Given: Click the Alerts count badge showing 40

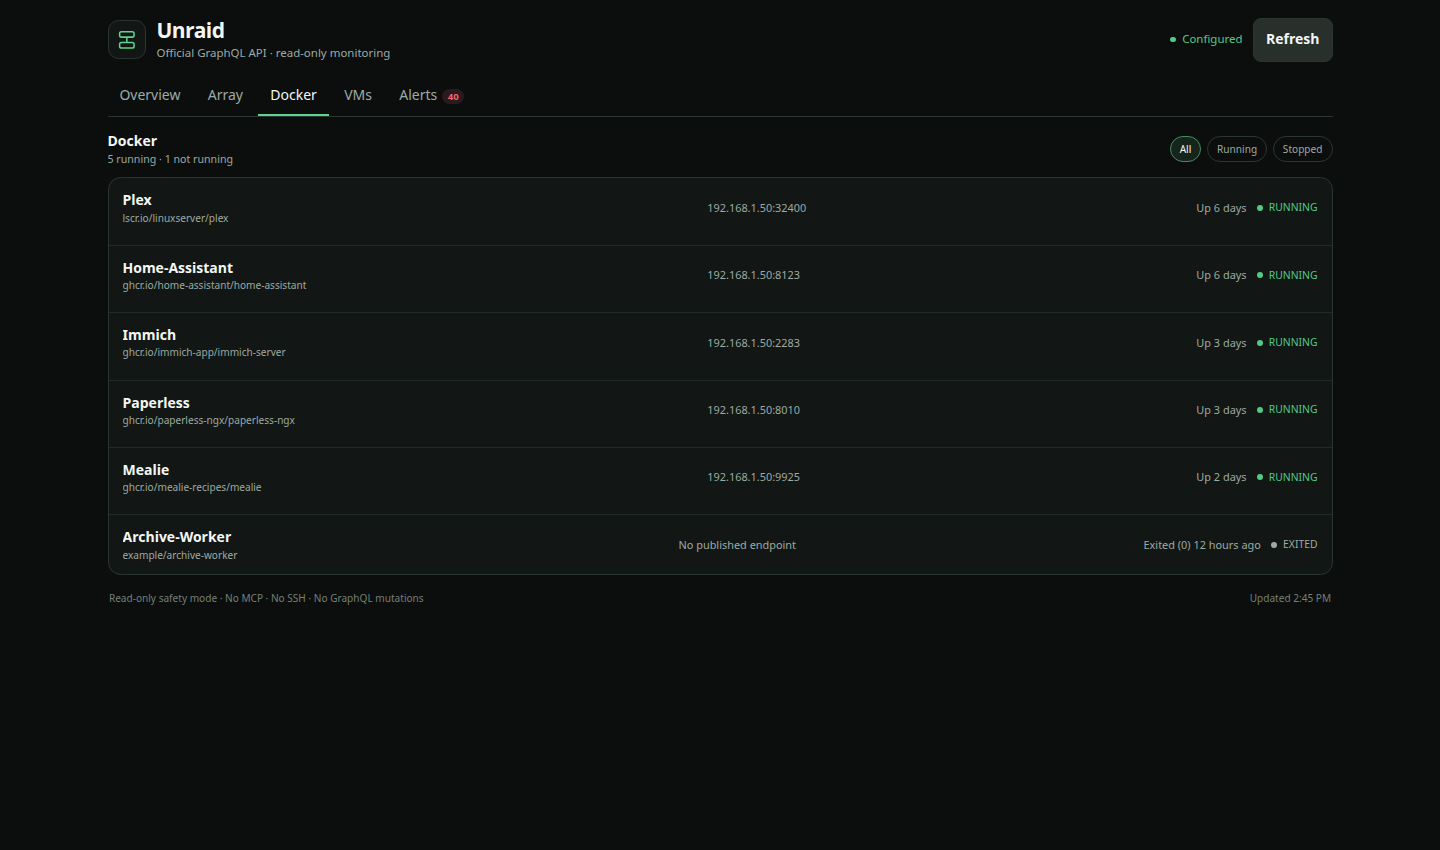Looking at the screenshot, I should pos(453,97).
